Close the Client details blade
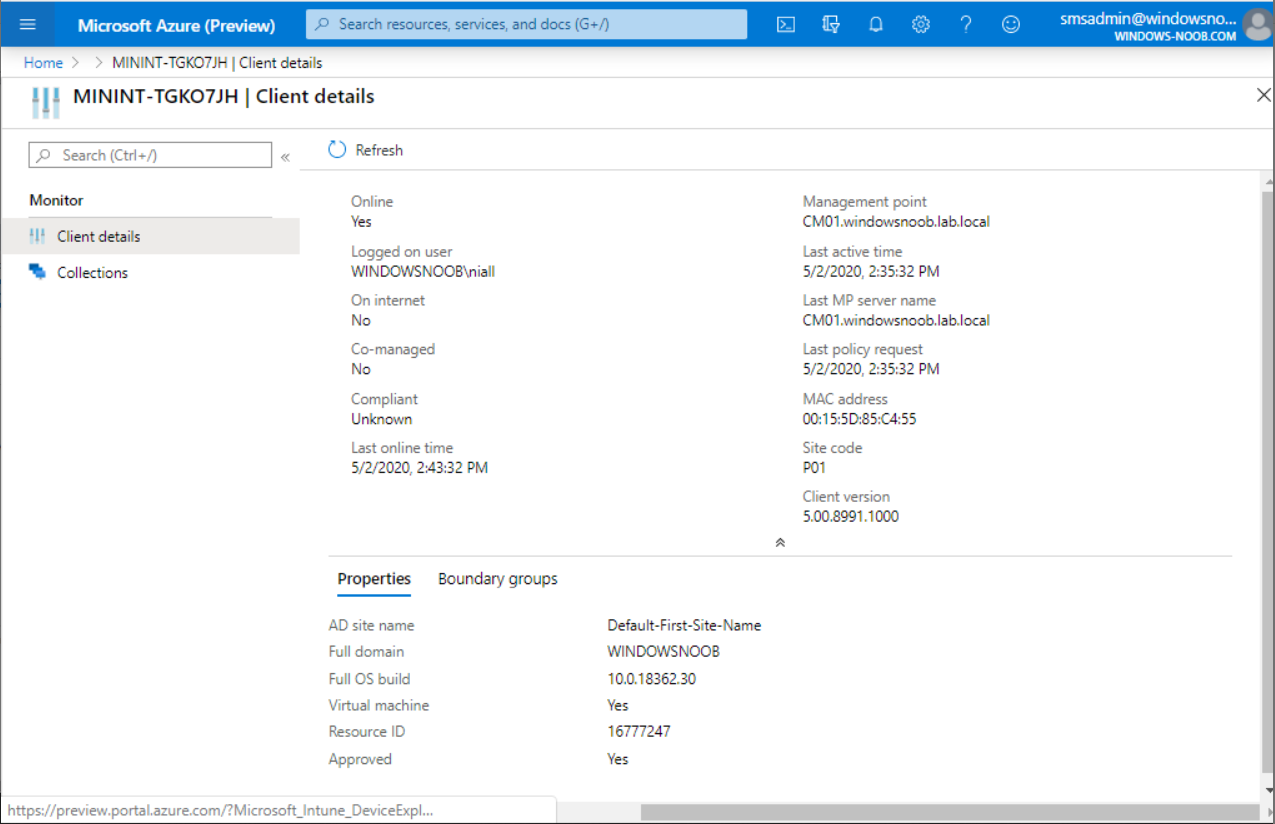1275x824 pixels. (x=1263, y=96)
